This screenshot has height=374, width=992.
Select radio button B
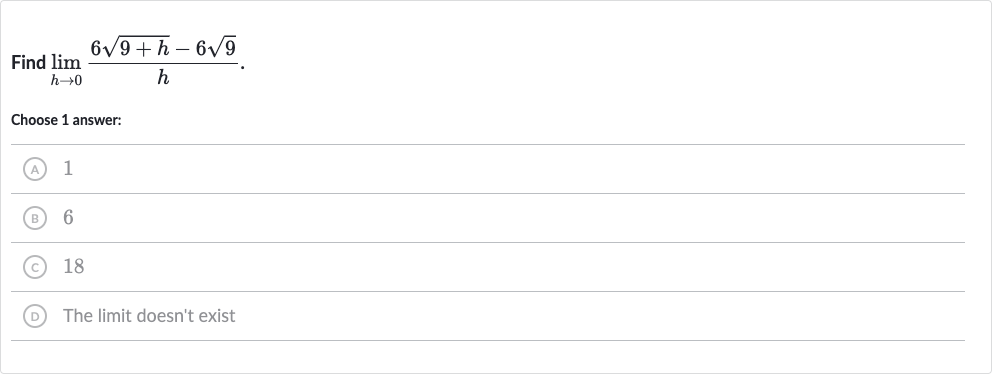(x=35, y=218)
